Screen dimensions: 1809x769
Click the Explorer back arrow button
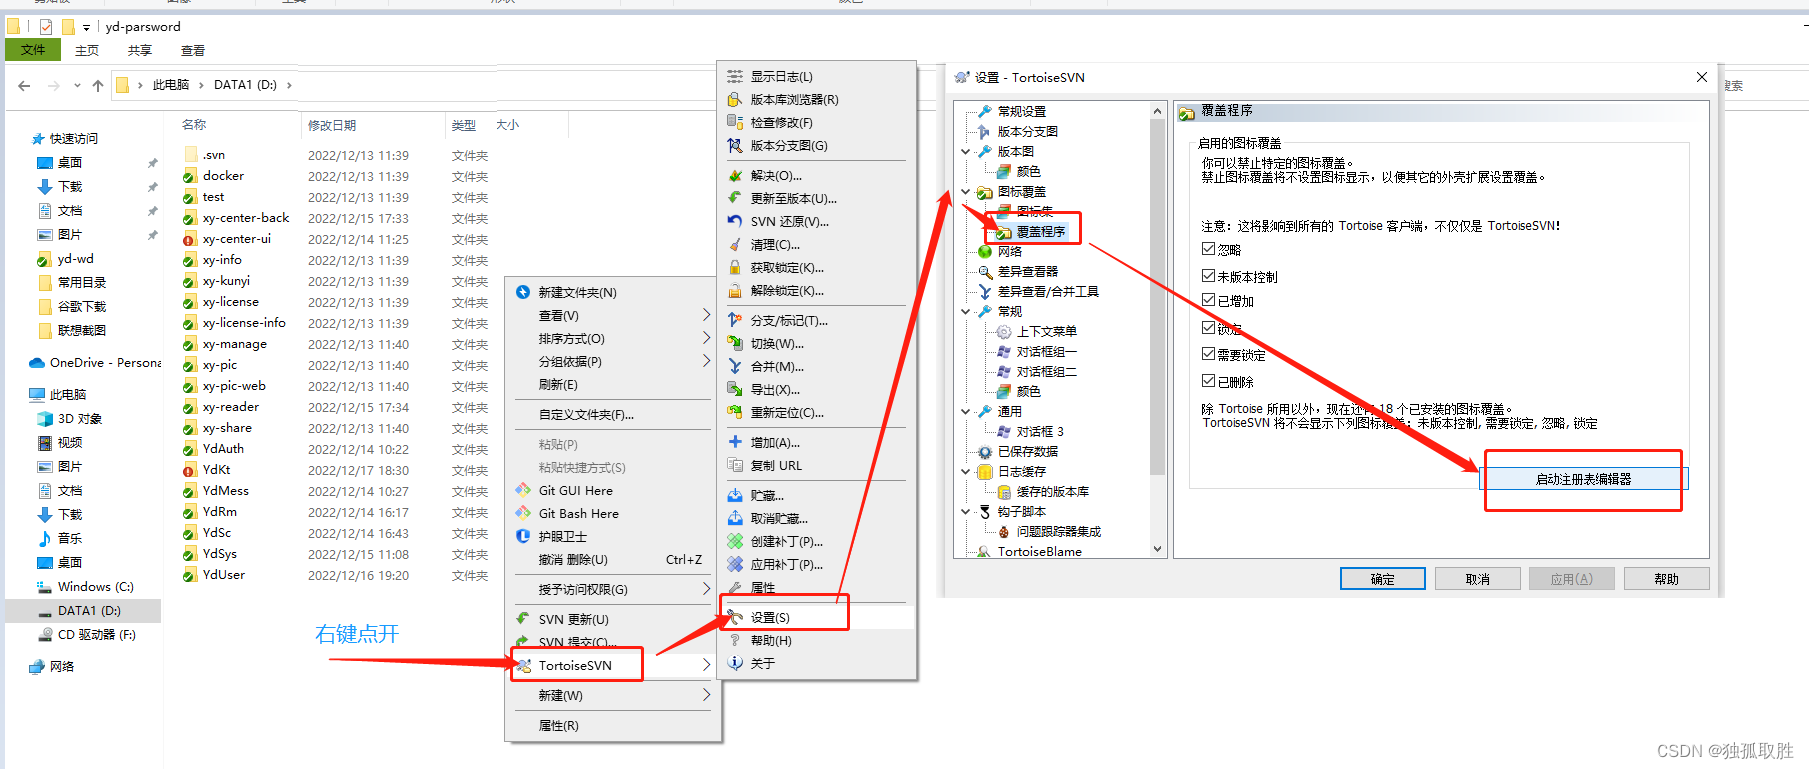24,86
